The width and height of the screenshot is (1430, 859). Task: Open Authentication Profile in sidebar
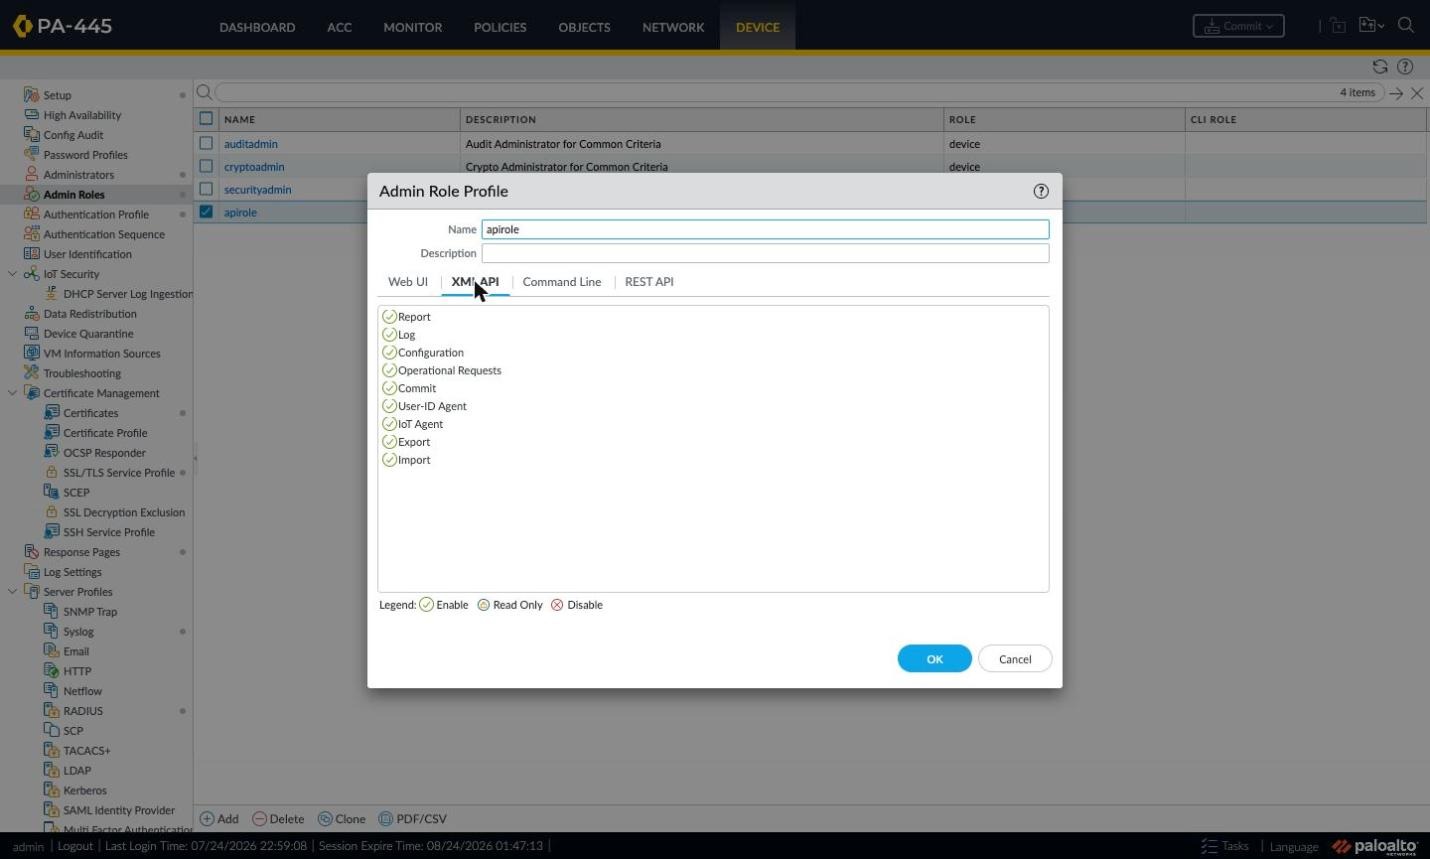96,214
